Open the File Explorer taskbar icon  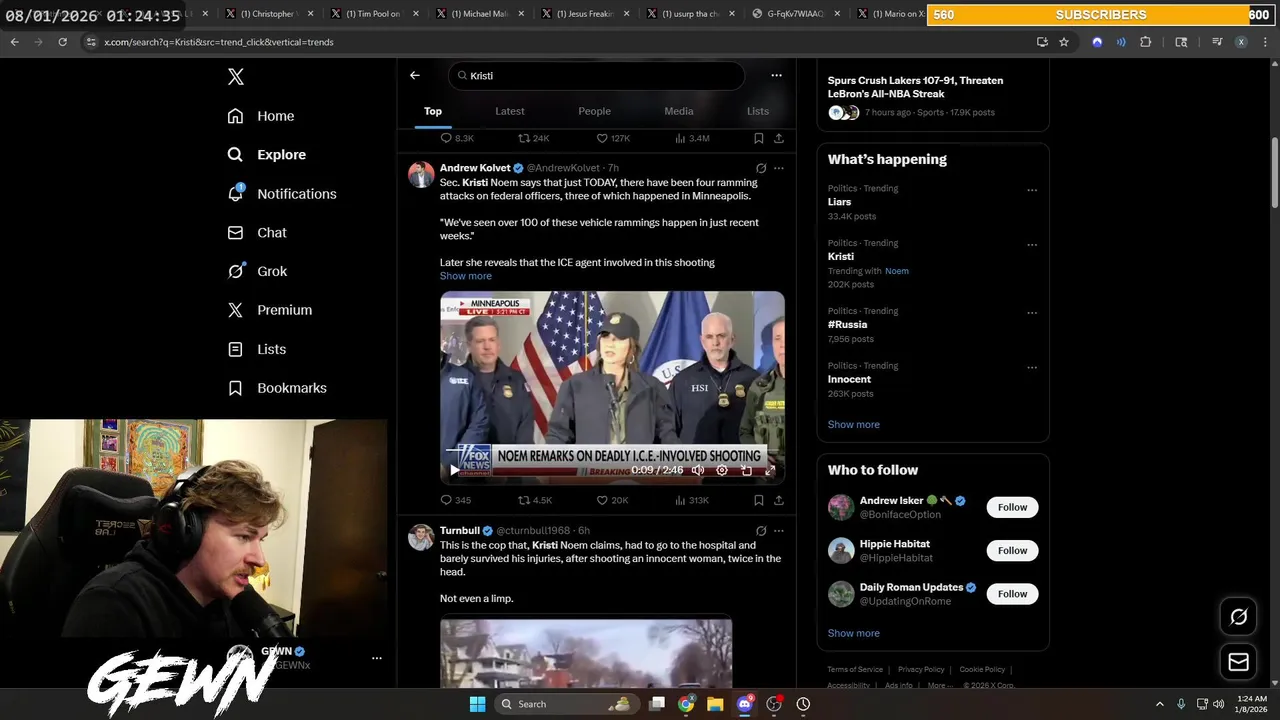tap(715, 704)
